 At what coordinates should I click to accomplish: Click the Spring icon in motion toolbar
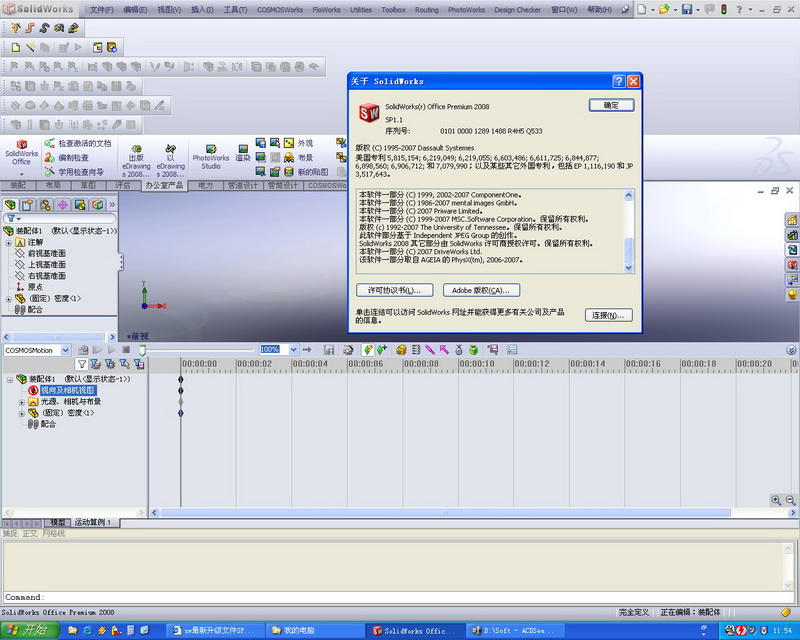(416, 350)
